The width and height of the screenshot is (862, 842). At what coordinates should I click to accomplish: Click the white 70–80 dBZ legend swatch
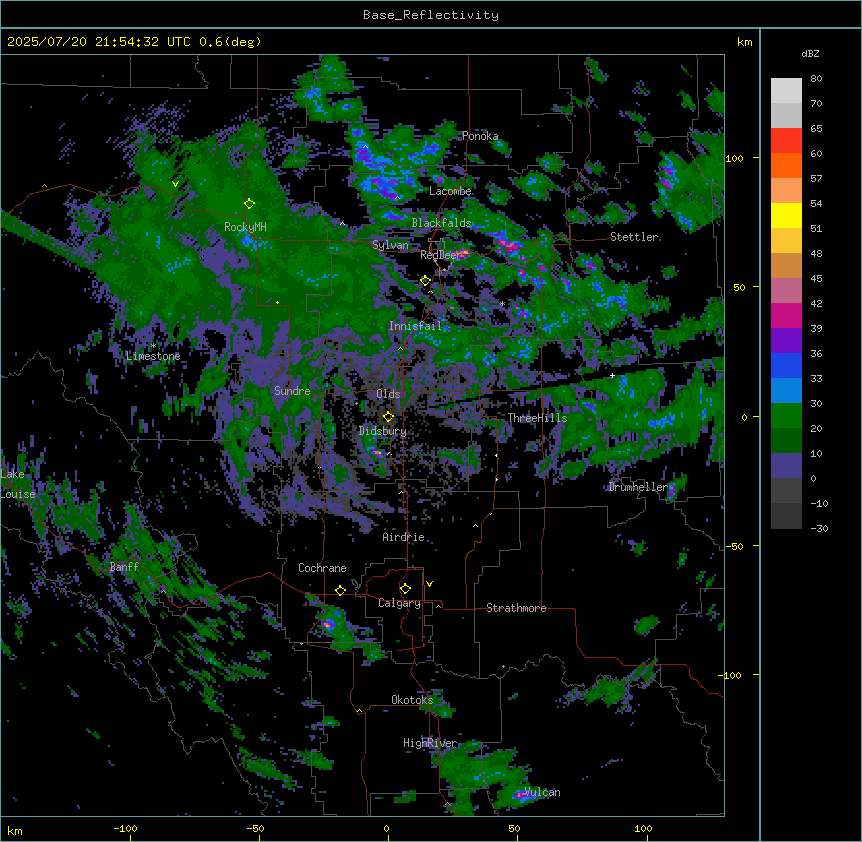click(x=786, y=91)
